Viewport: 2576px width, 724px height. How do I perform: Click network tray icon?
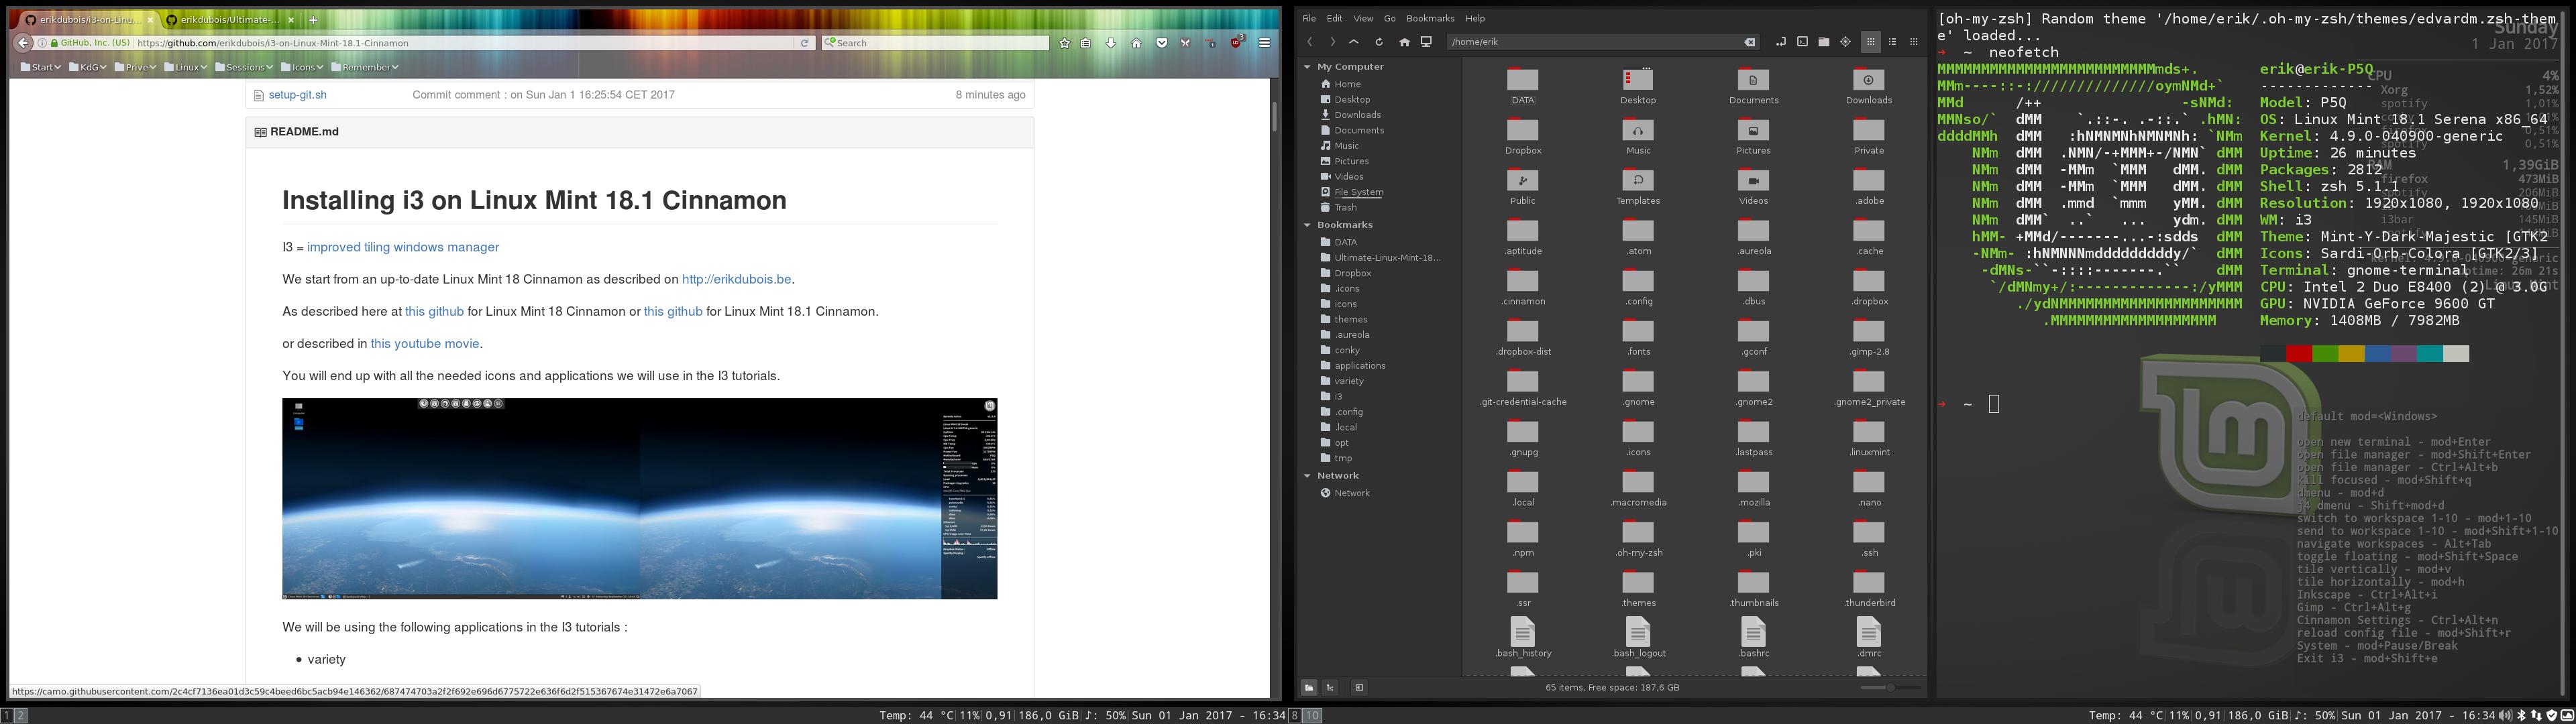click(2535, 716)
